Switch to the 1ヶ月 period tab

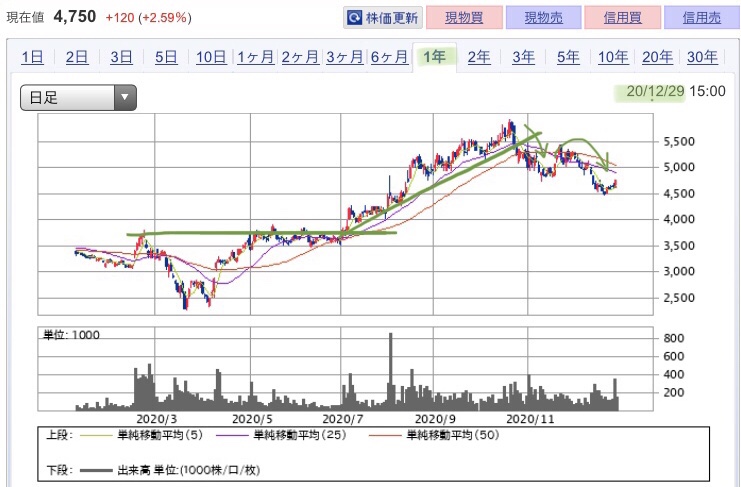255,57
